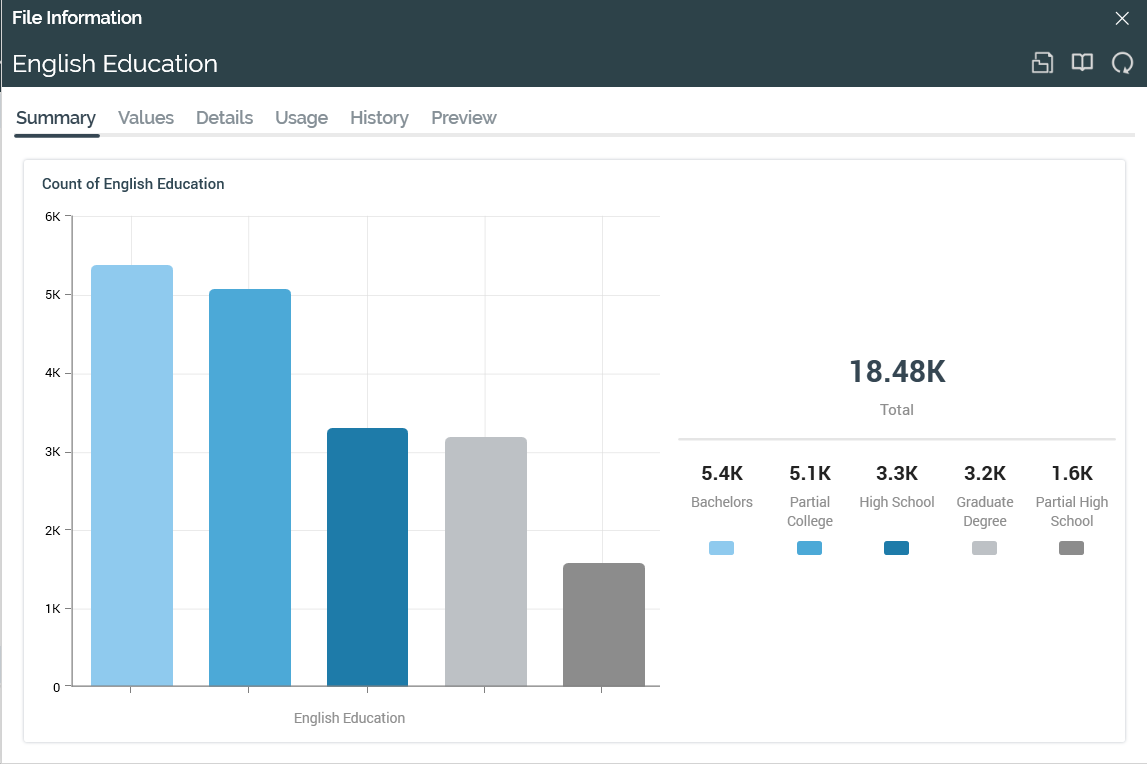
Task: Click the Bachelors legend color swatch
Action: [721, 548]
